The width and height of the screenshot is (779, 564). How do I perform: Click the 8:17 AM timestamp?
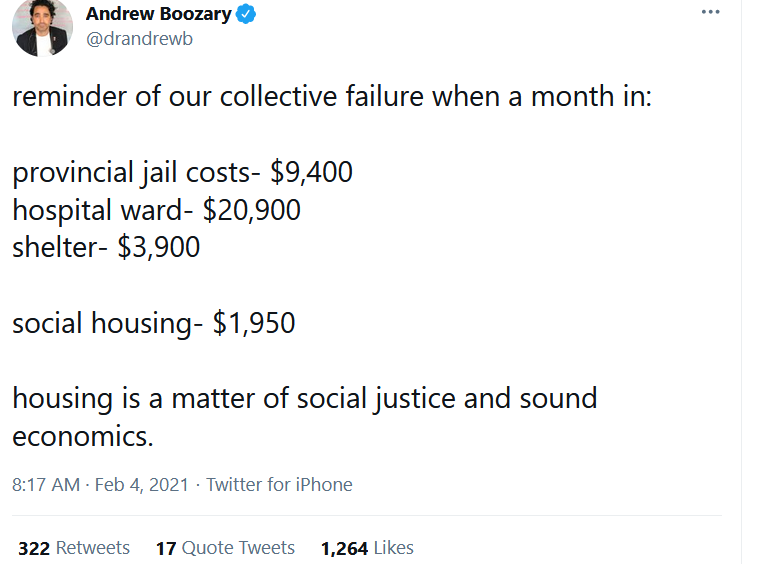tap(46, 484)
